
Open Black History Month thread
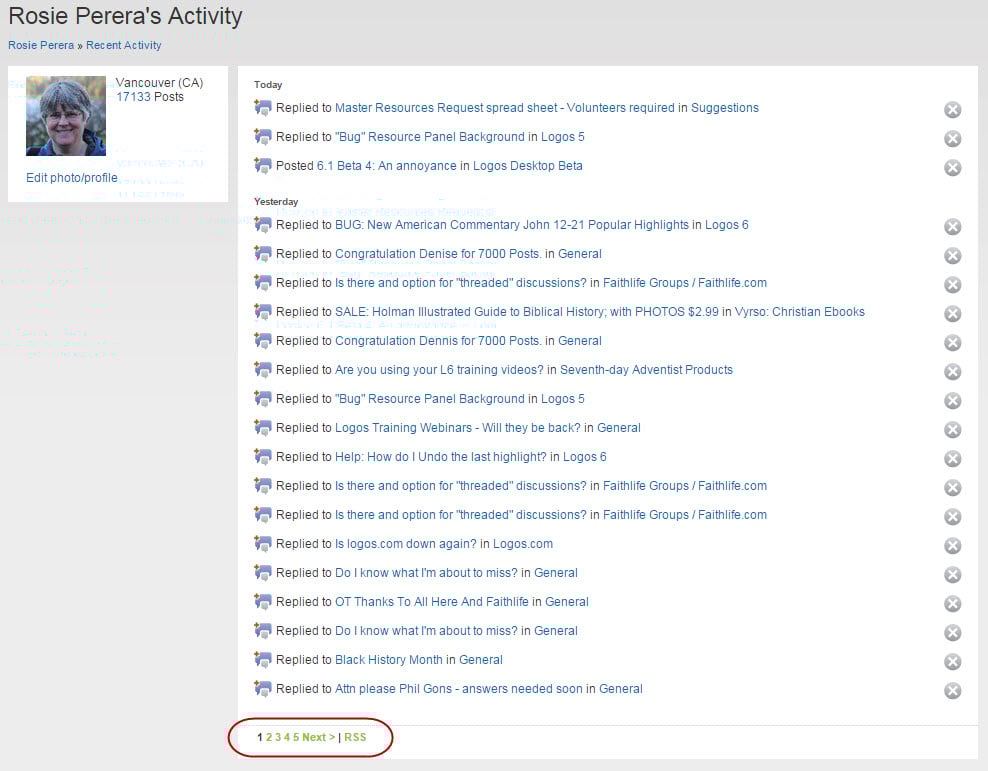[389, 660]
